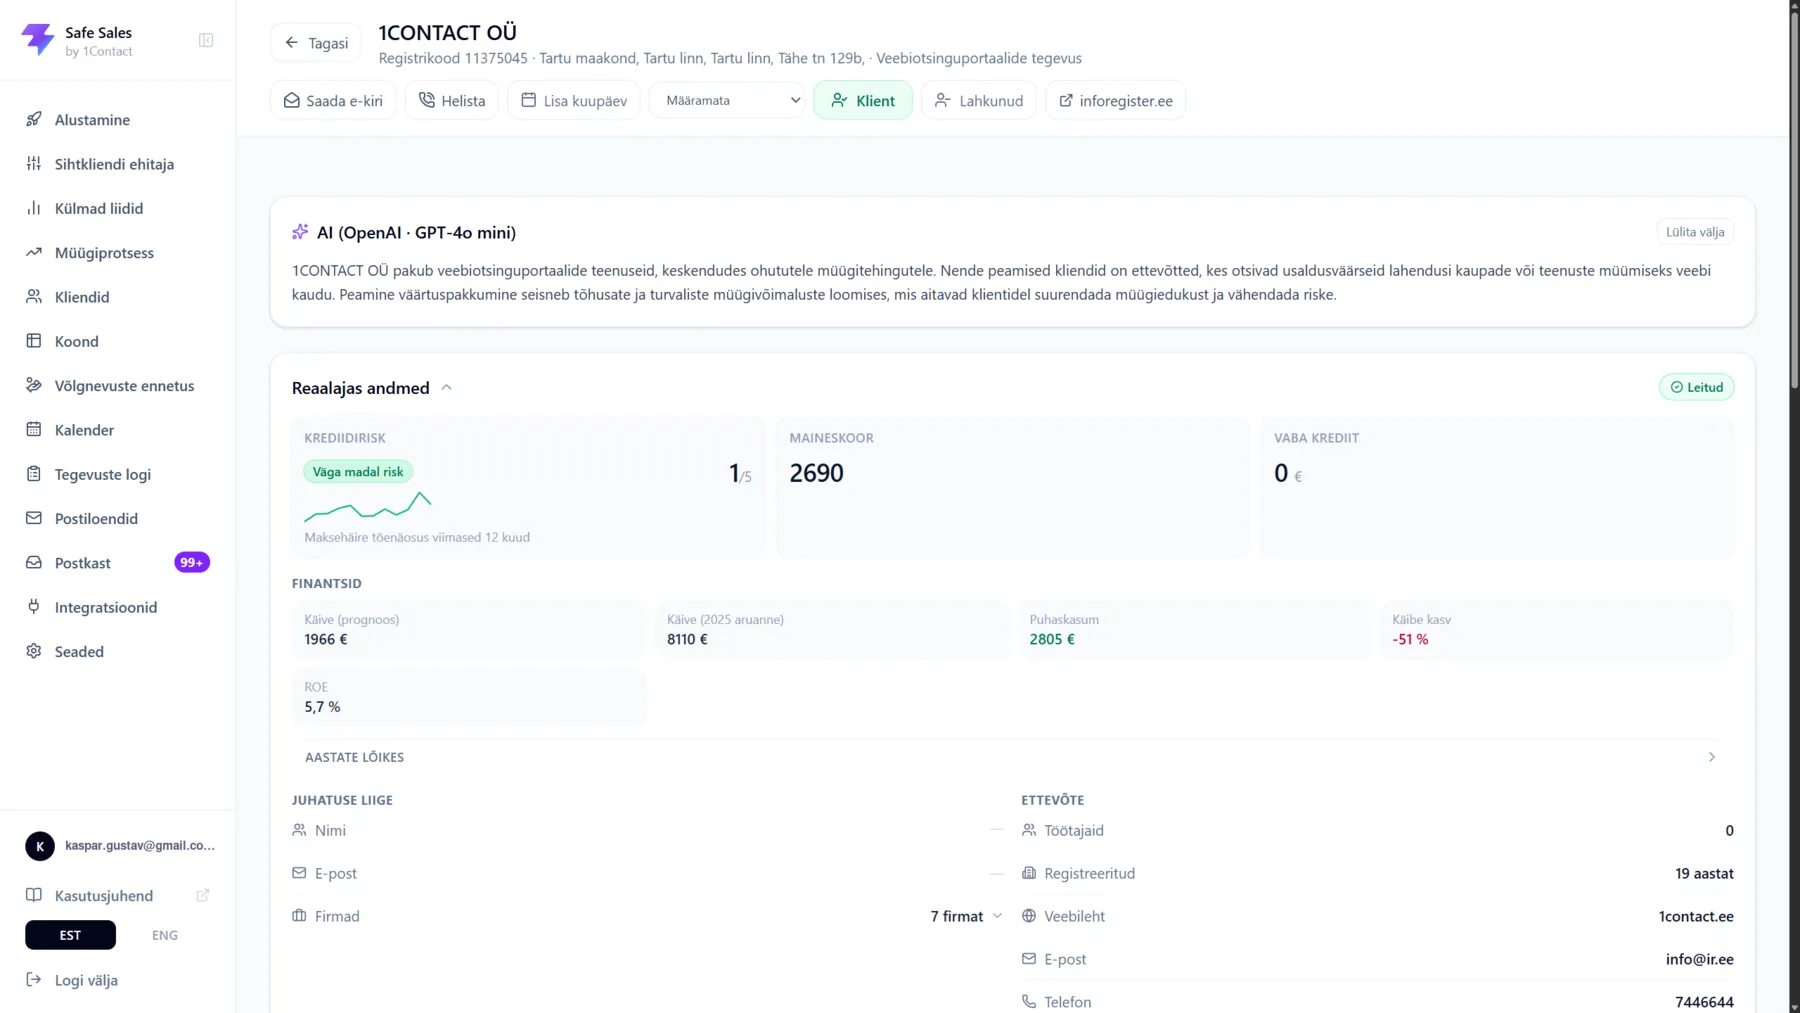Click the Võlgnevuste ennetus icon

pyautogui.click(x=34, y=385)
